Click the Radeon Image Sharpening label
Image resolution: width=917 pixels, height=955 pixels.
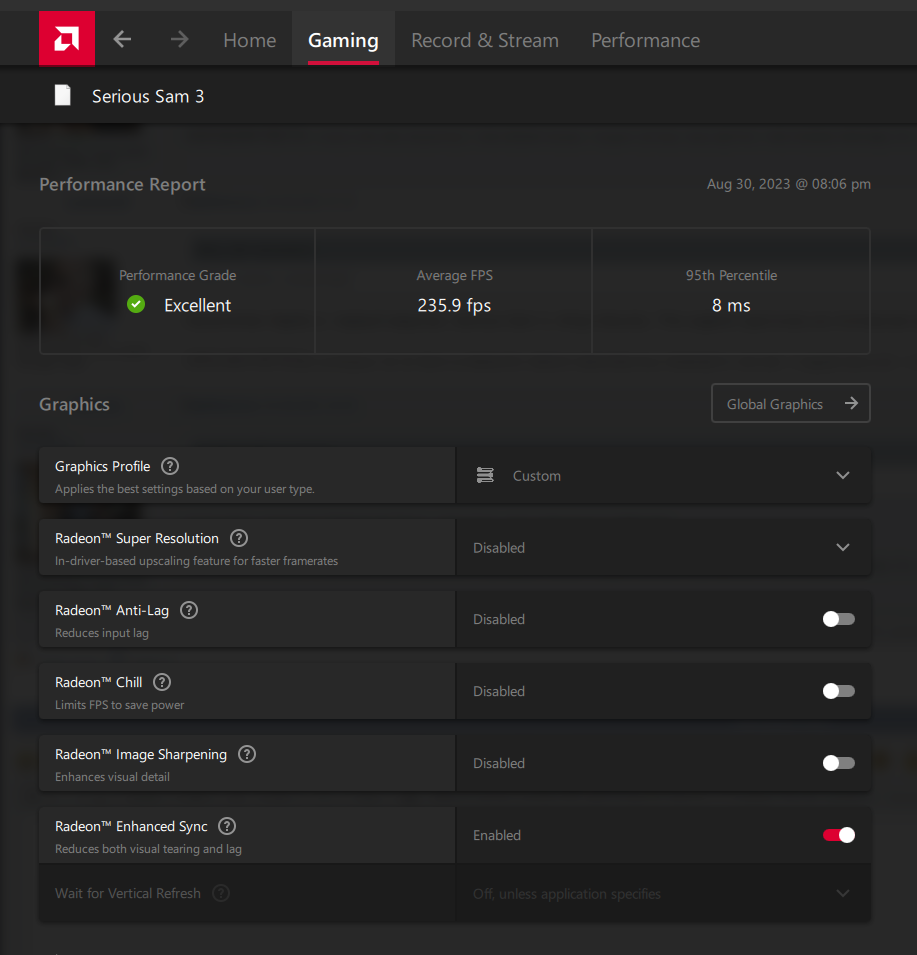pyautogui.click(x=141, y=755)
